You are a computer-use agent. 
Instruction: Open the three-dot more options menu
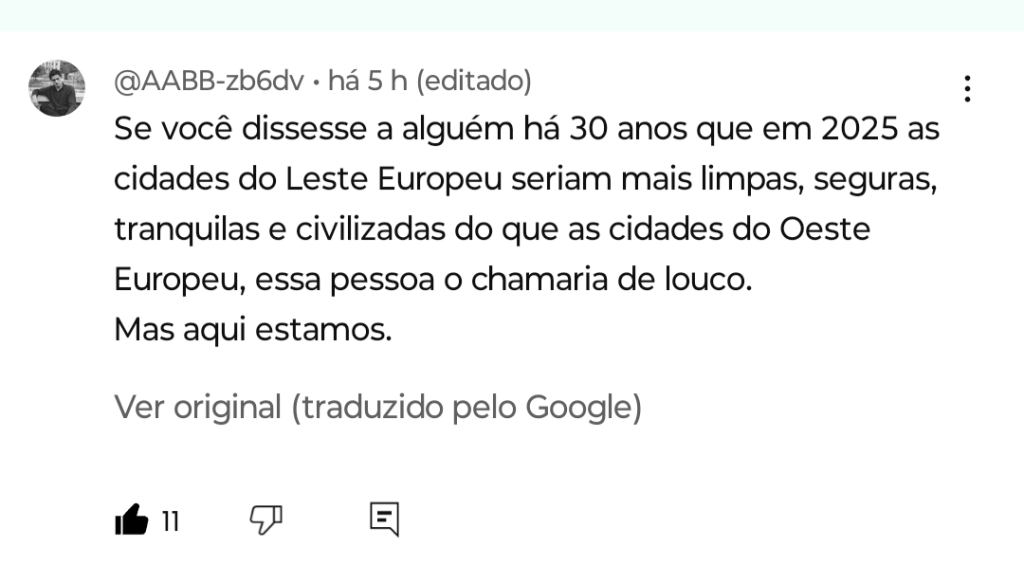click(x=966, y=89)
